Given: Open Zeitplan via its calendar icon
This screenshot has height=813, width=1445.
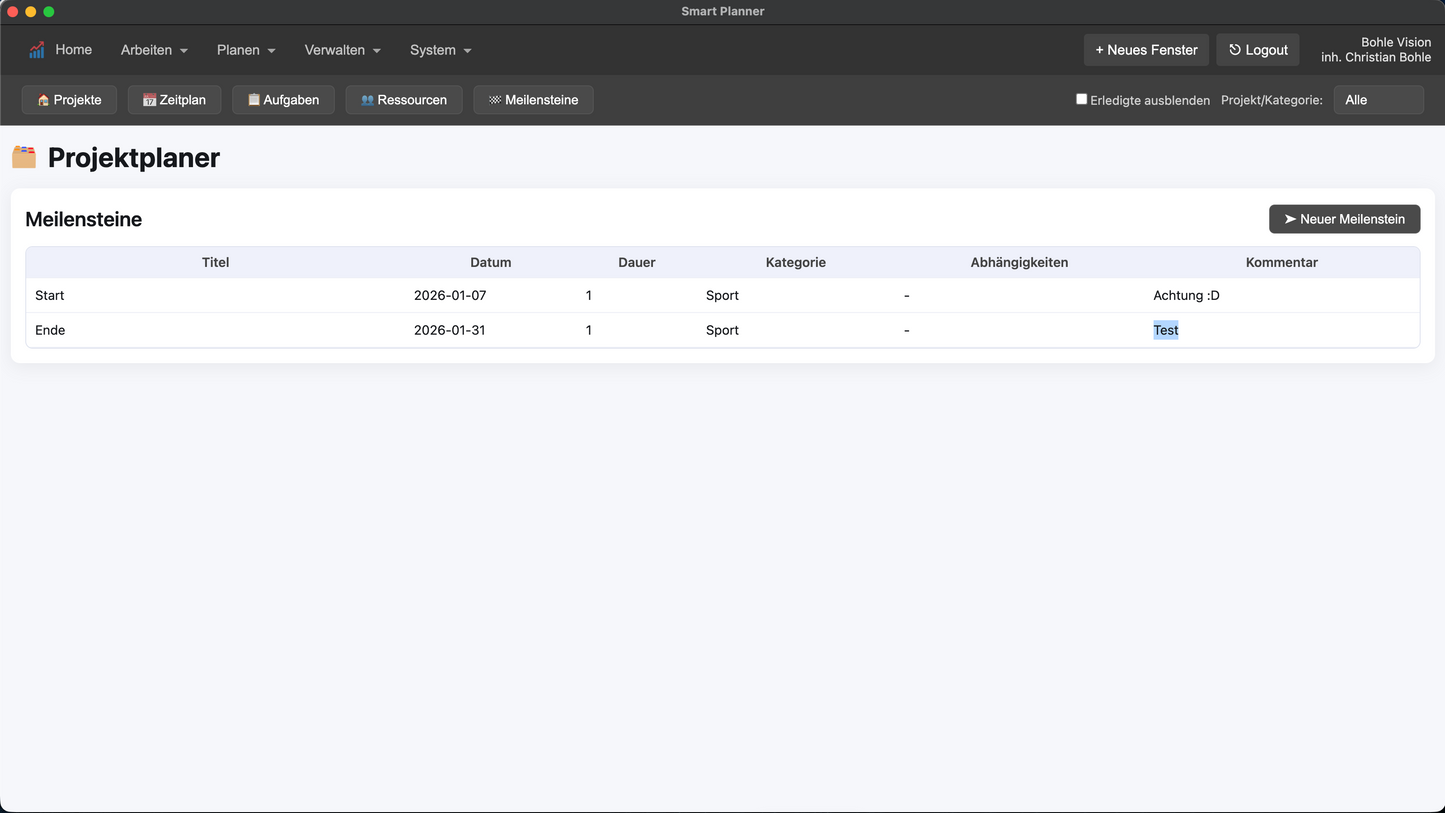Looking at the screenshot, I should (149, 100).
